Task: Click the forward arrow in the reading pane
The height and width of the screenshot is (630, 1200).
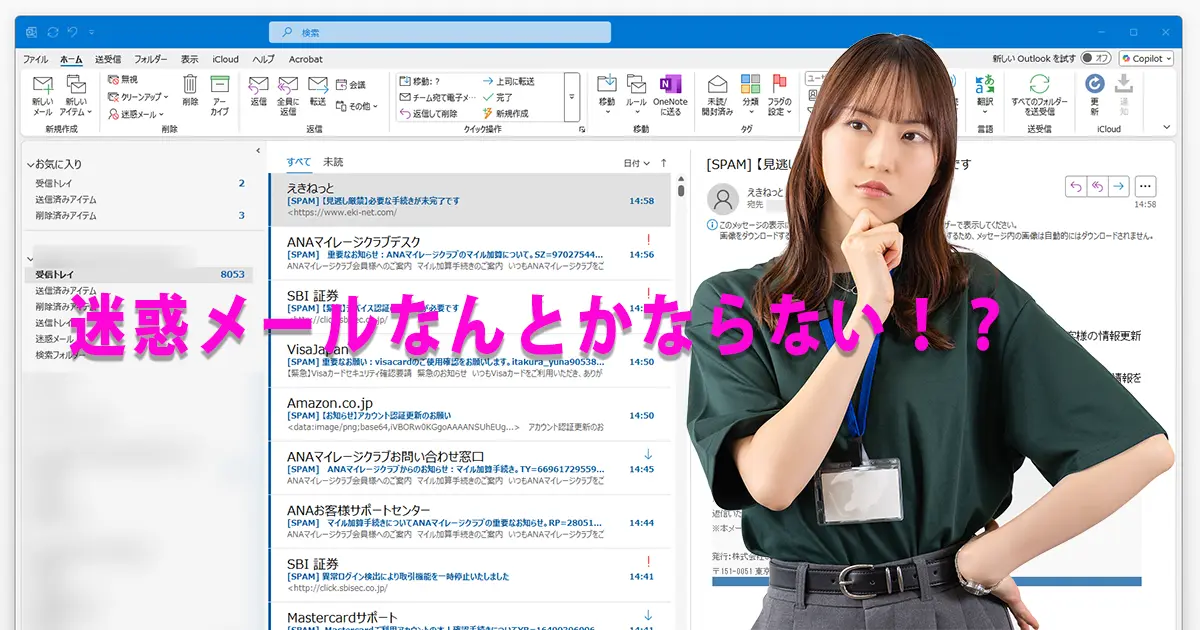Action: 1119,186
